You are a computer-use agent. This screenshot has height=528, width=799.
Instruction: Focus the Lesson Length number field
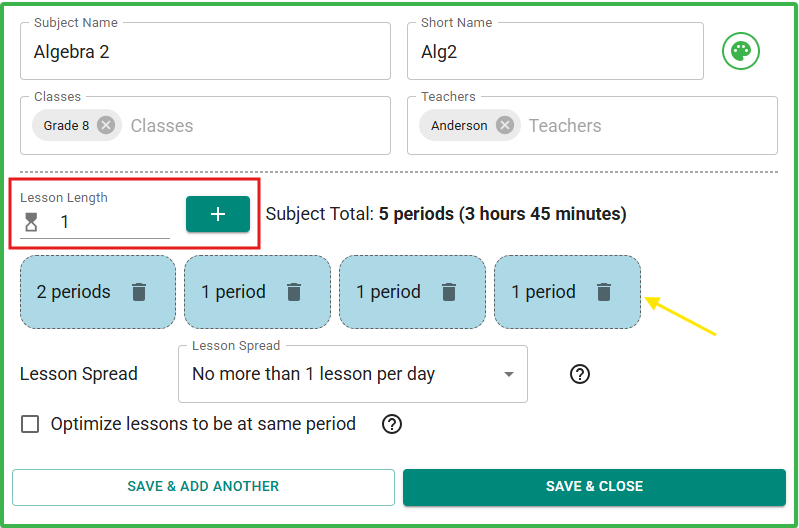[x=110, y=222]
